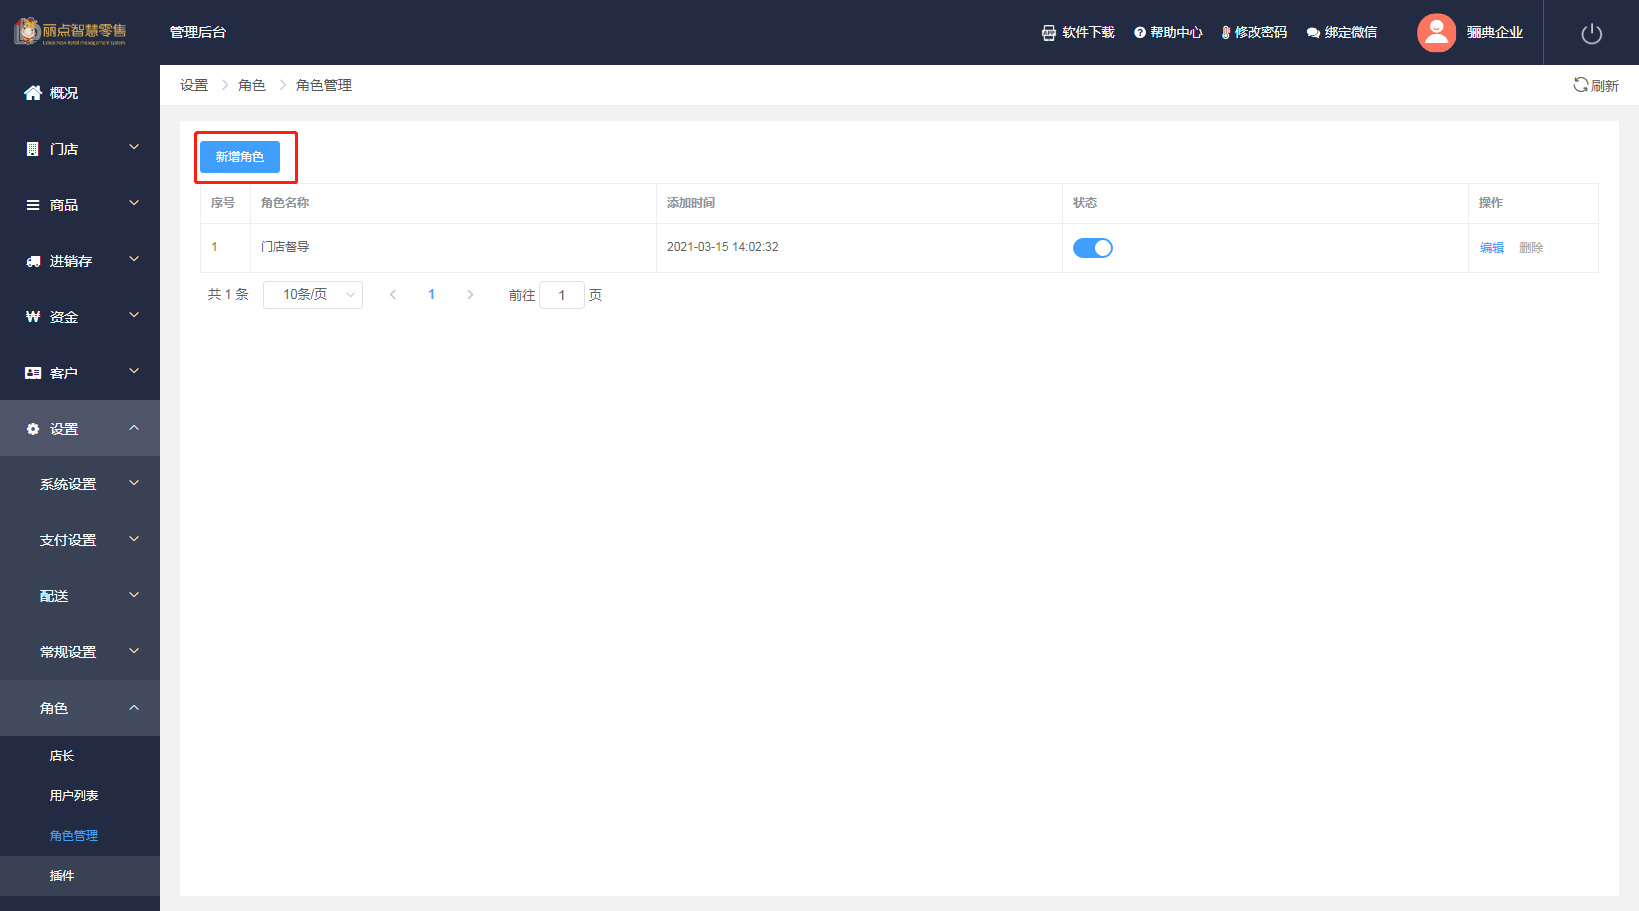Click the 刷新 text link

coord(1605,86)
